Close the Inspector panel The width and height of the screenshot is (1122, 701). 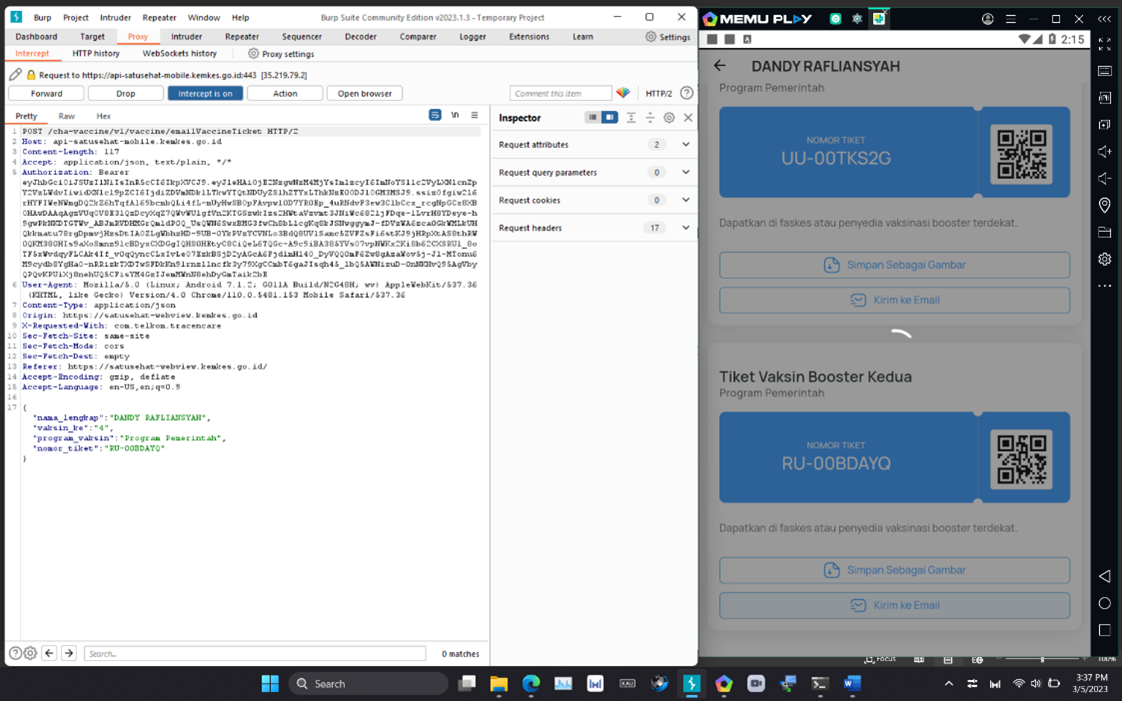[688, 118]
